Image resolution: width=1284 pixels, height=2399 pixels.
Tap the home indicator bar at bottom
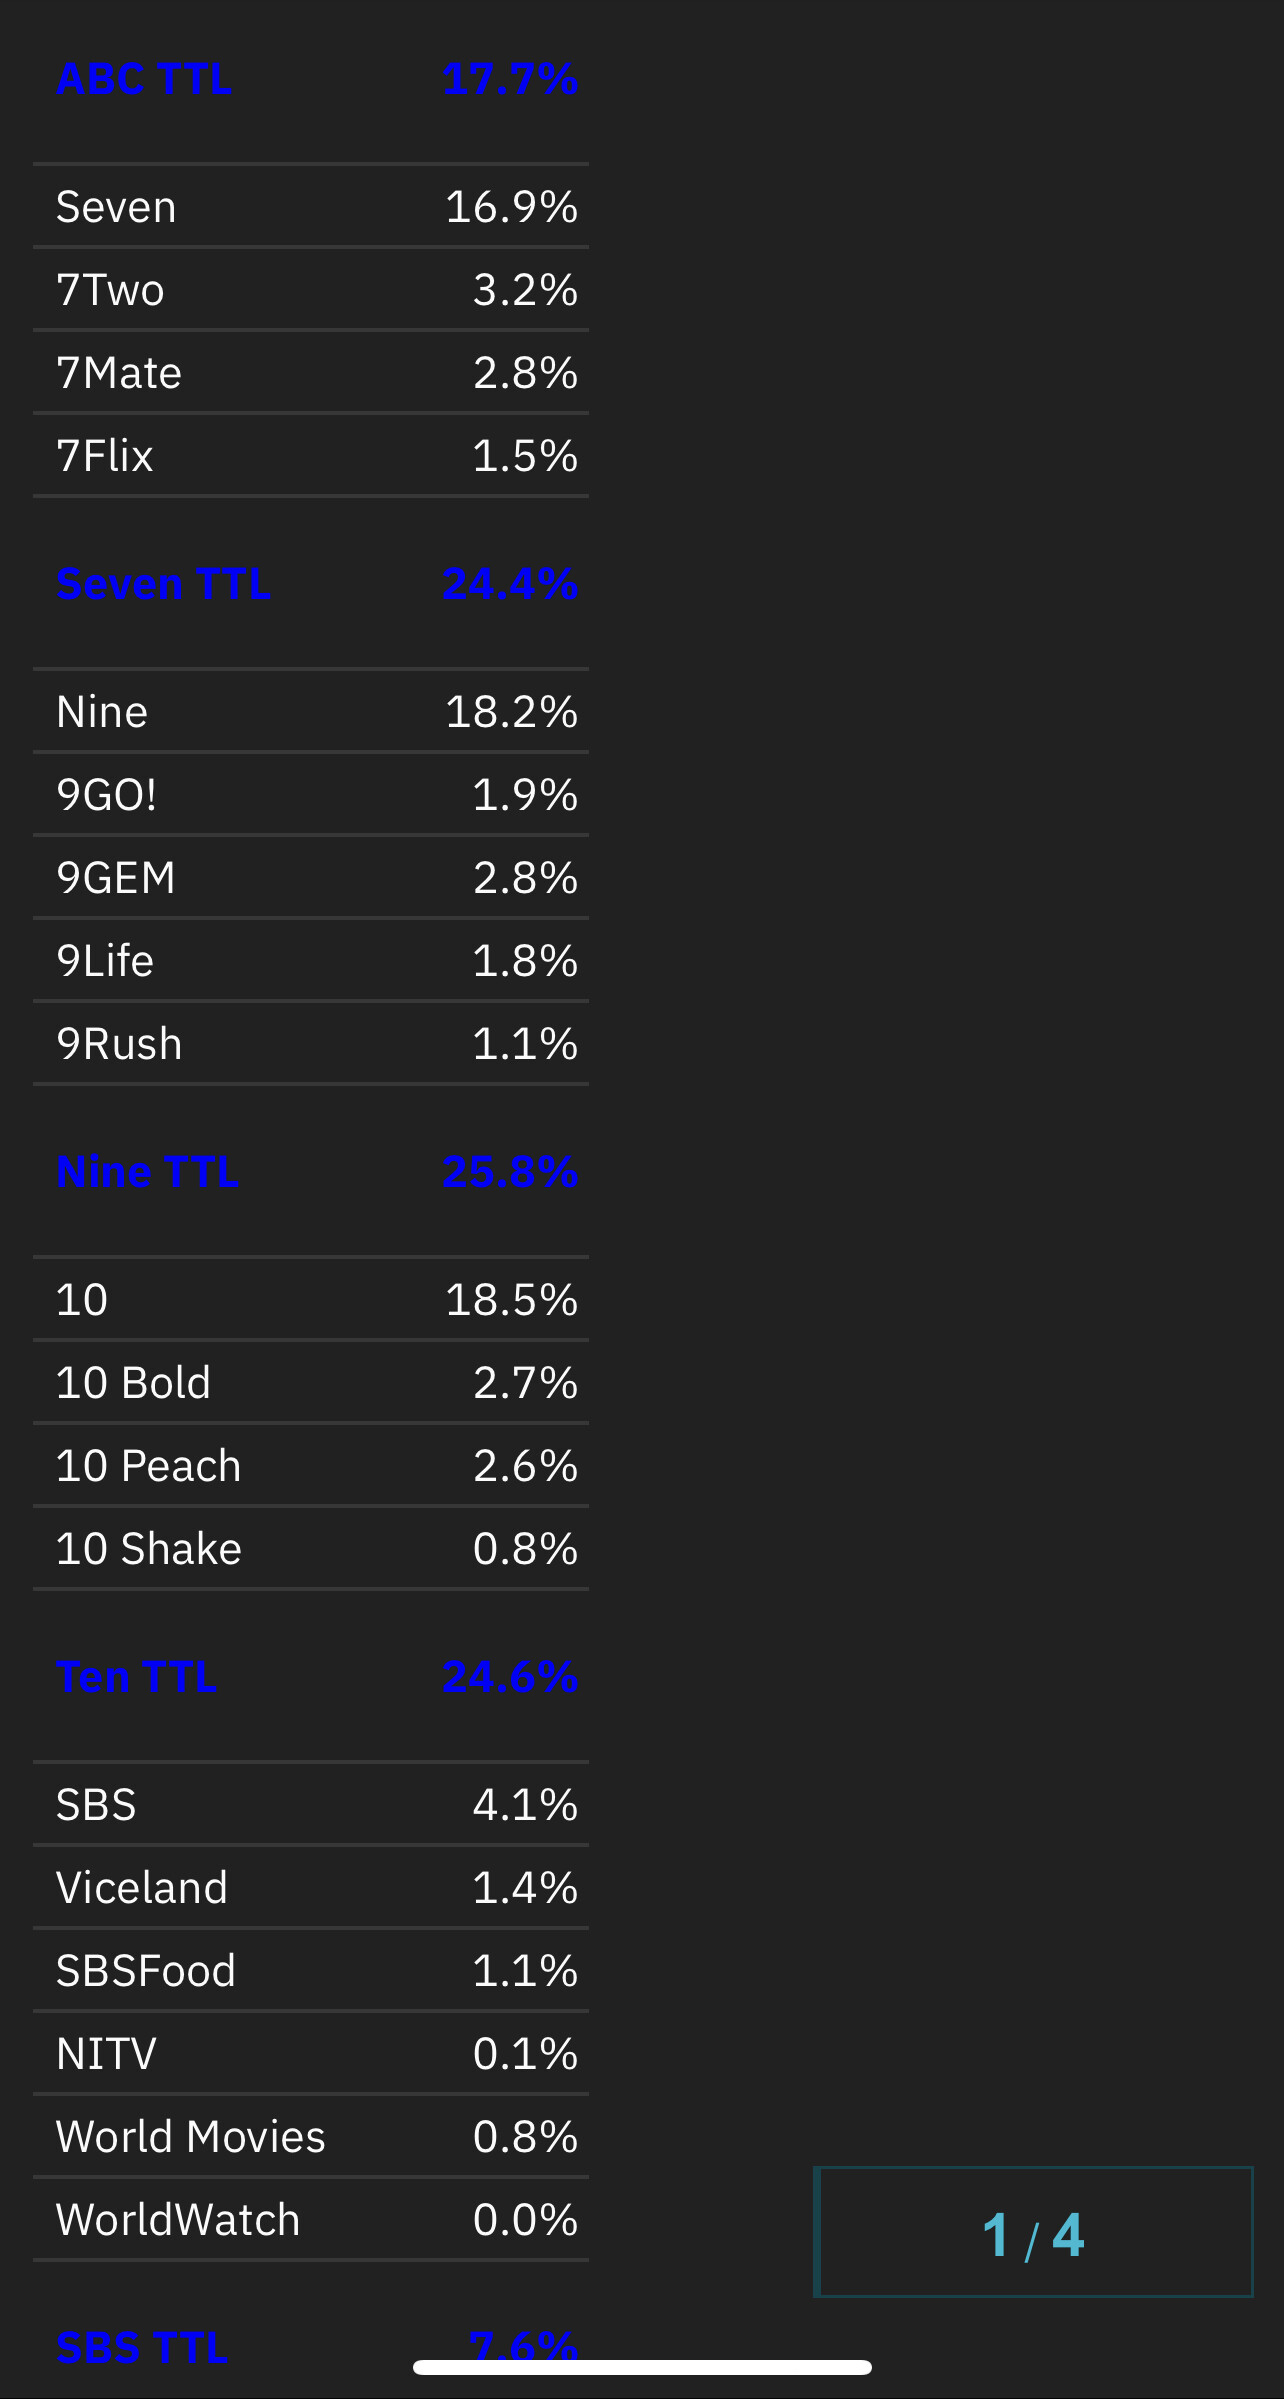click(642, 2367)
